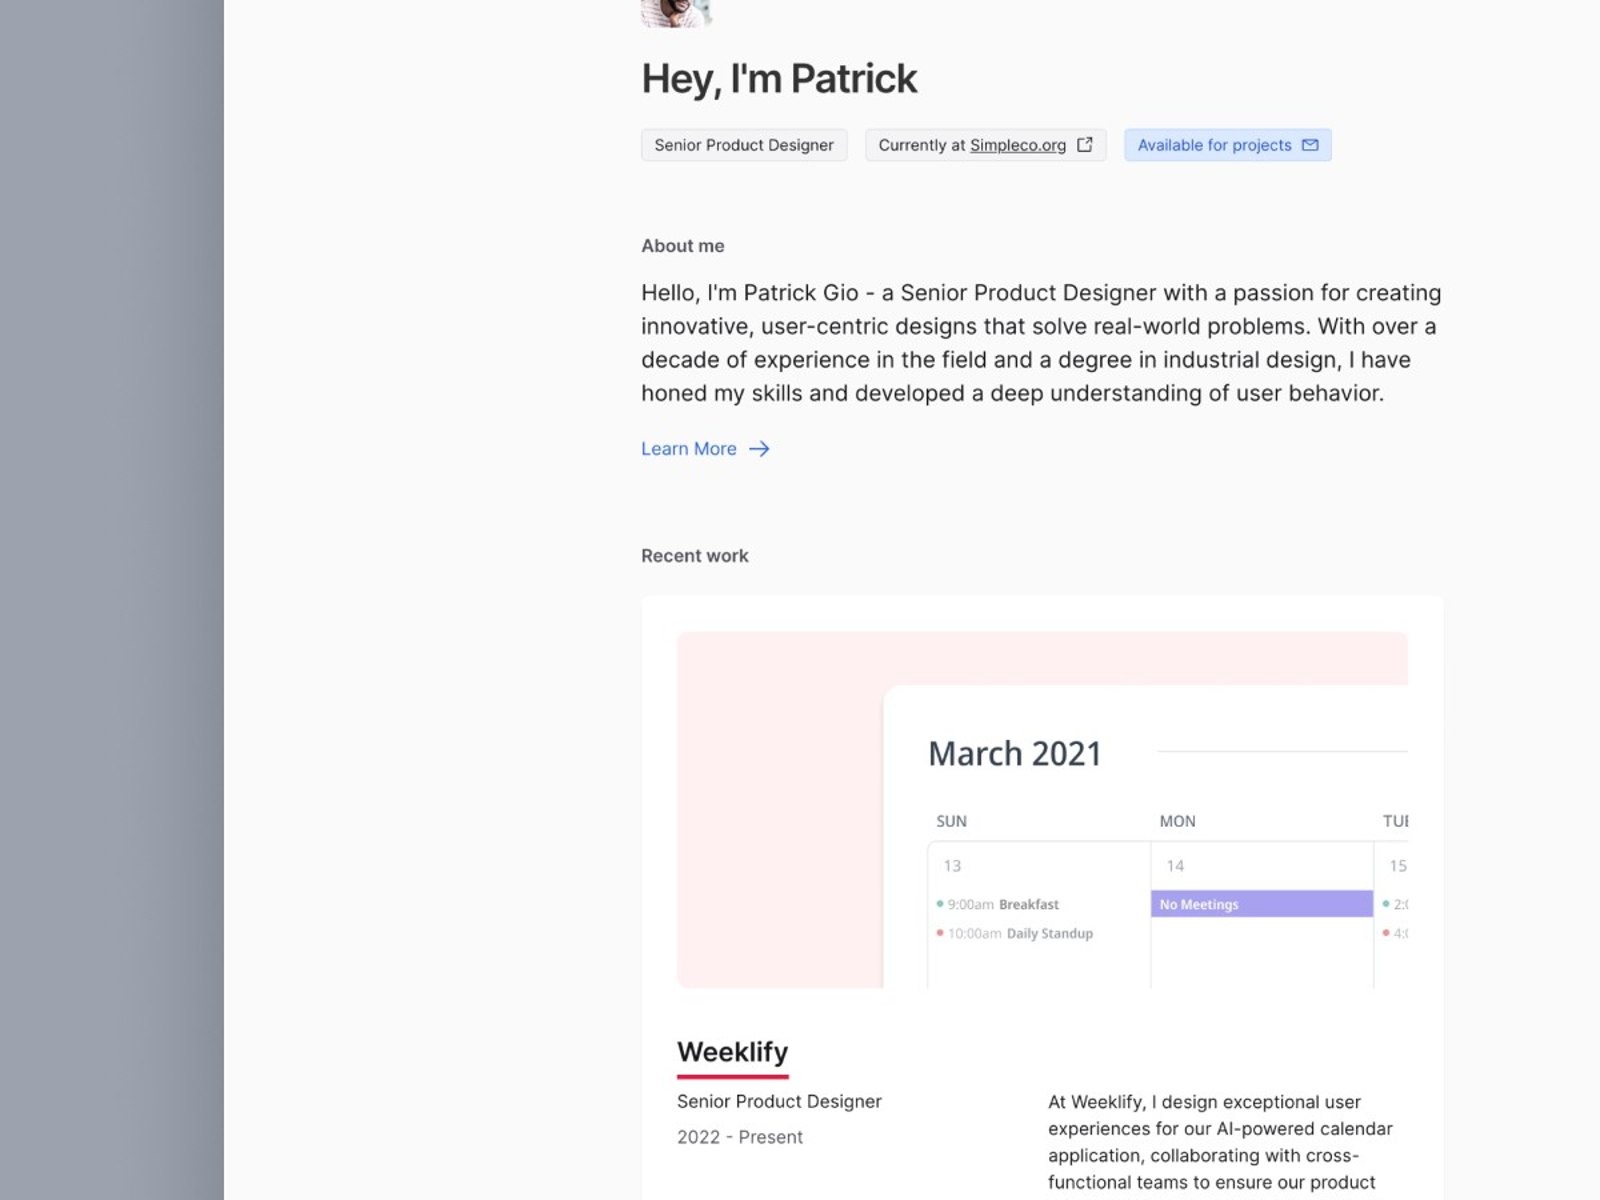The height and width of the screenshot is (1200, 1600).
Task: Click the 'No Meetings' event on Monday 14
Action: 1262,904
